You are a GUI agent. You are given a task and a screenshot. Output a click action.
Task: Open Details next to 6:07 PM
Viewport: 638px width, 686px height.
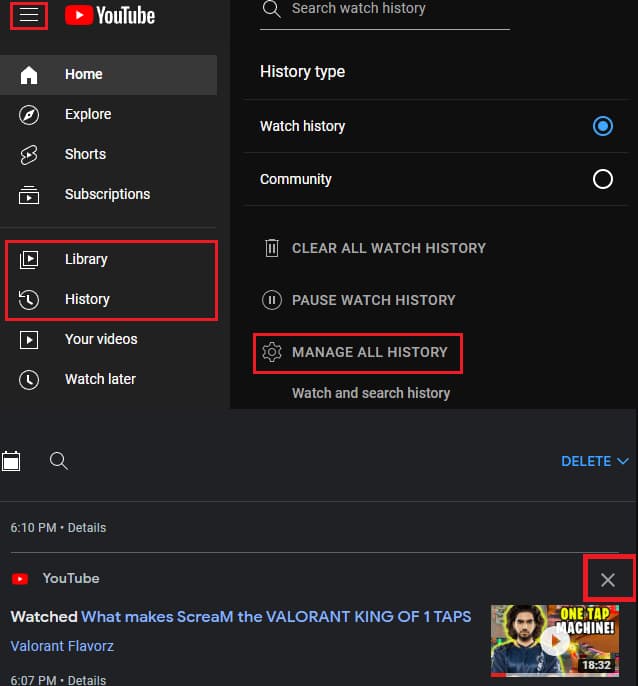click(87, 680)
